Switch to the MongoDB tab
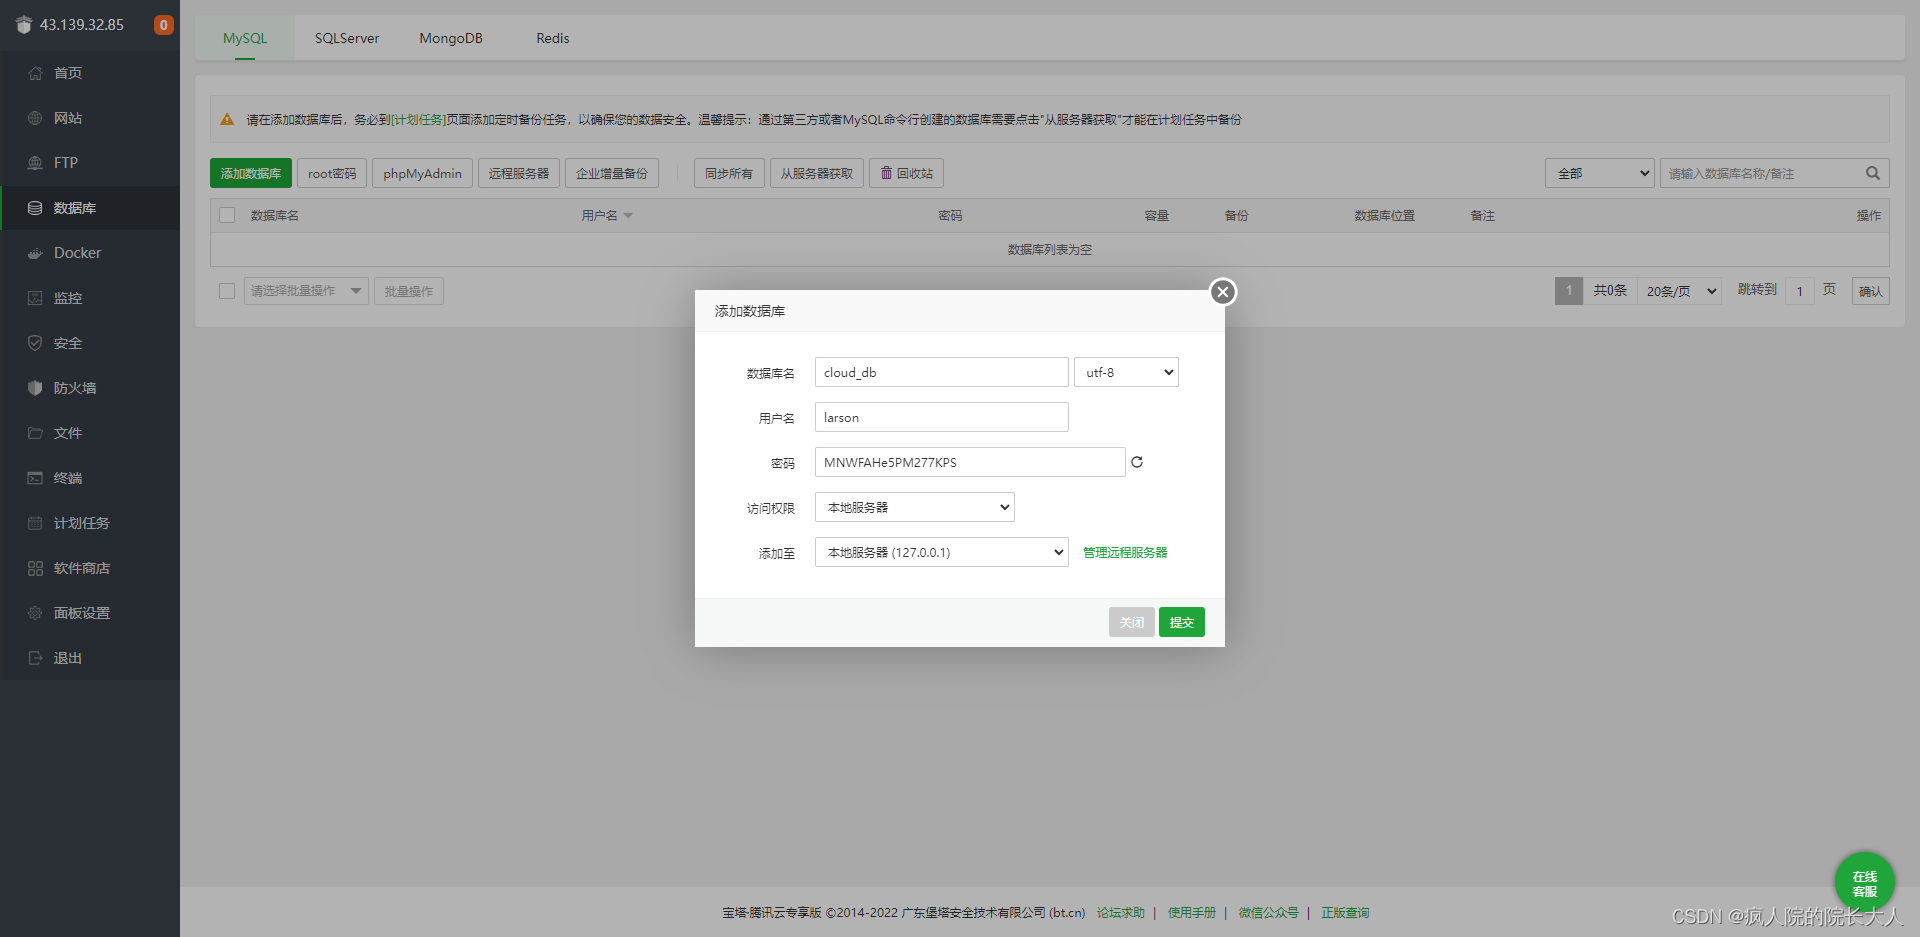Screen dimensions: 1920x937 coord(451,38)
